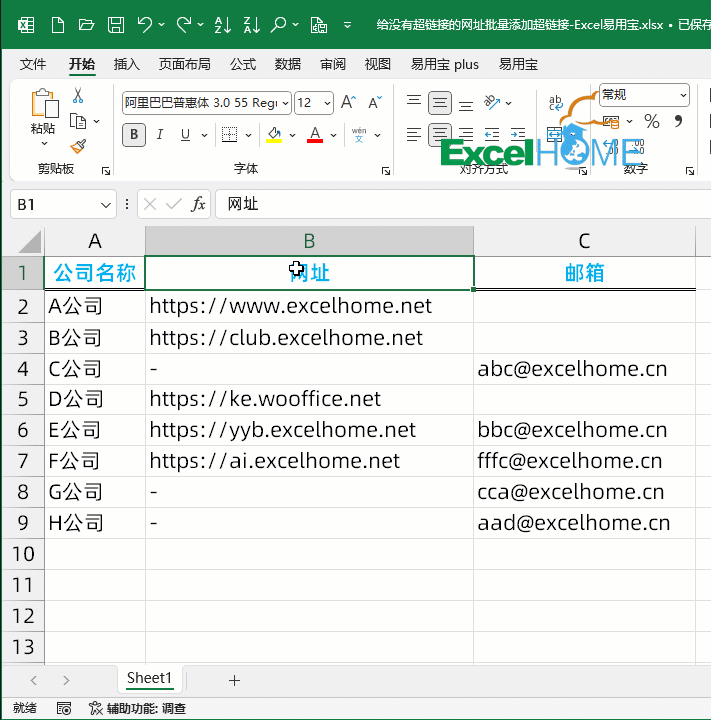The image size is (711, 720).
Task: Click the Comma style icon
Action: (x=678, y=121)
